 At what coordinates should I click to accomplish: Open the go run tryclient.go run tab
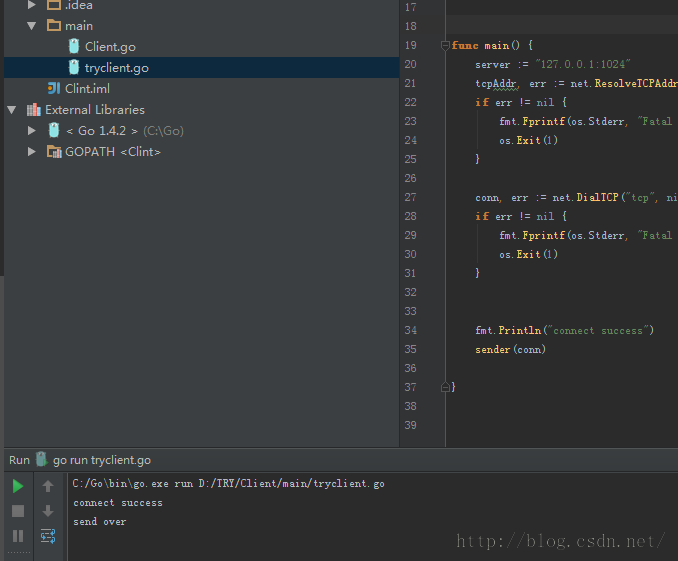click(x=102, y=460)
